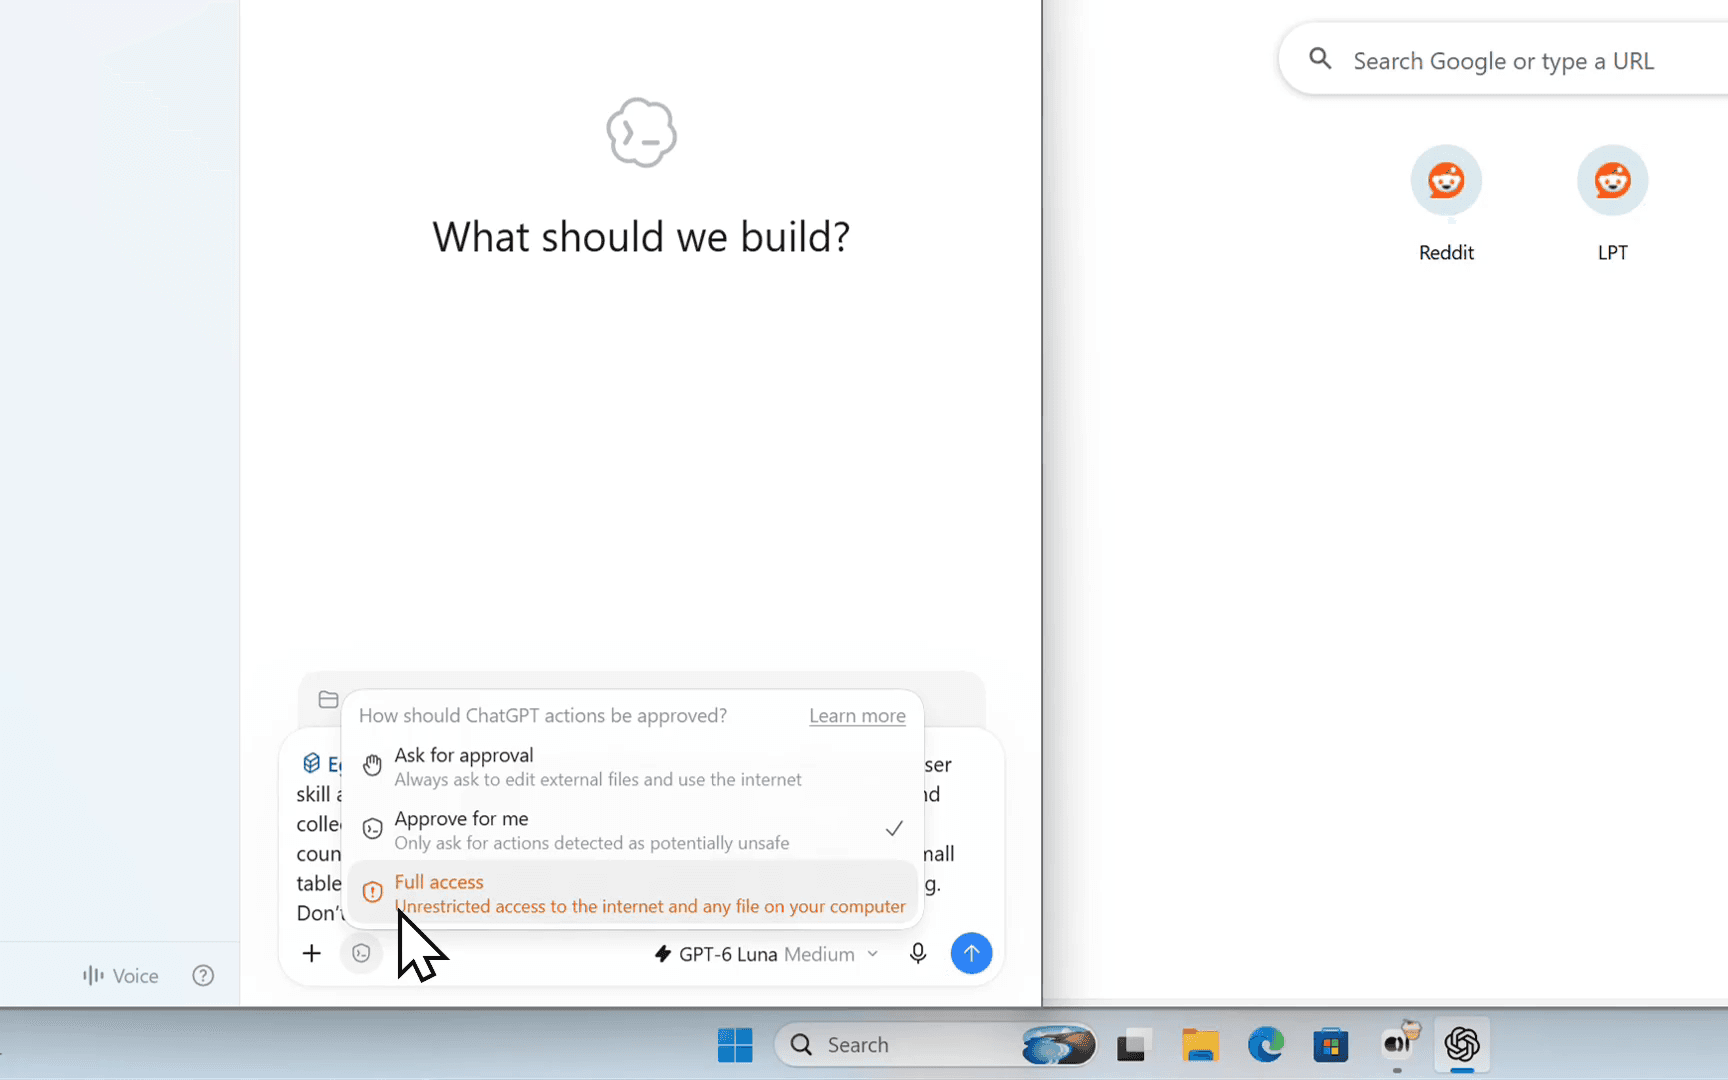The width and height of the screenshot is (1728, 1080).
Task: Open Microsoft Store from the taskbar
Action: click(1331, 1046)
